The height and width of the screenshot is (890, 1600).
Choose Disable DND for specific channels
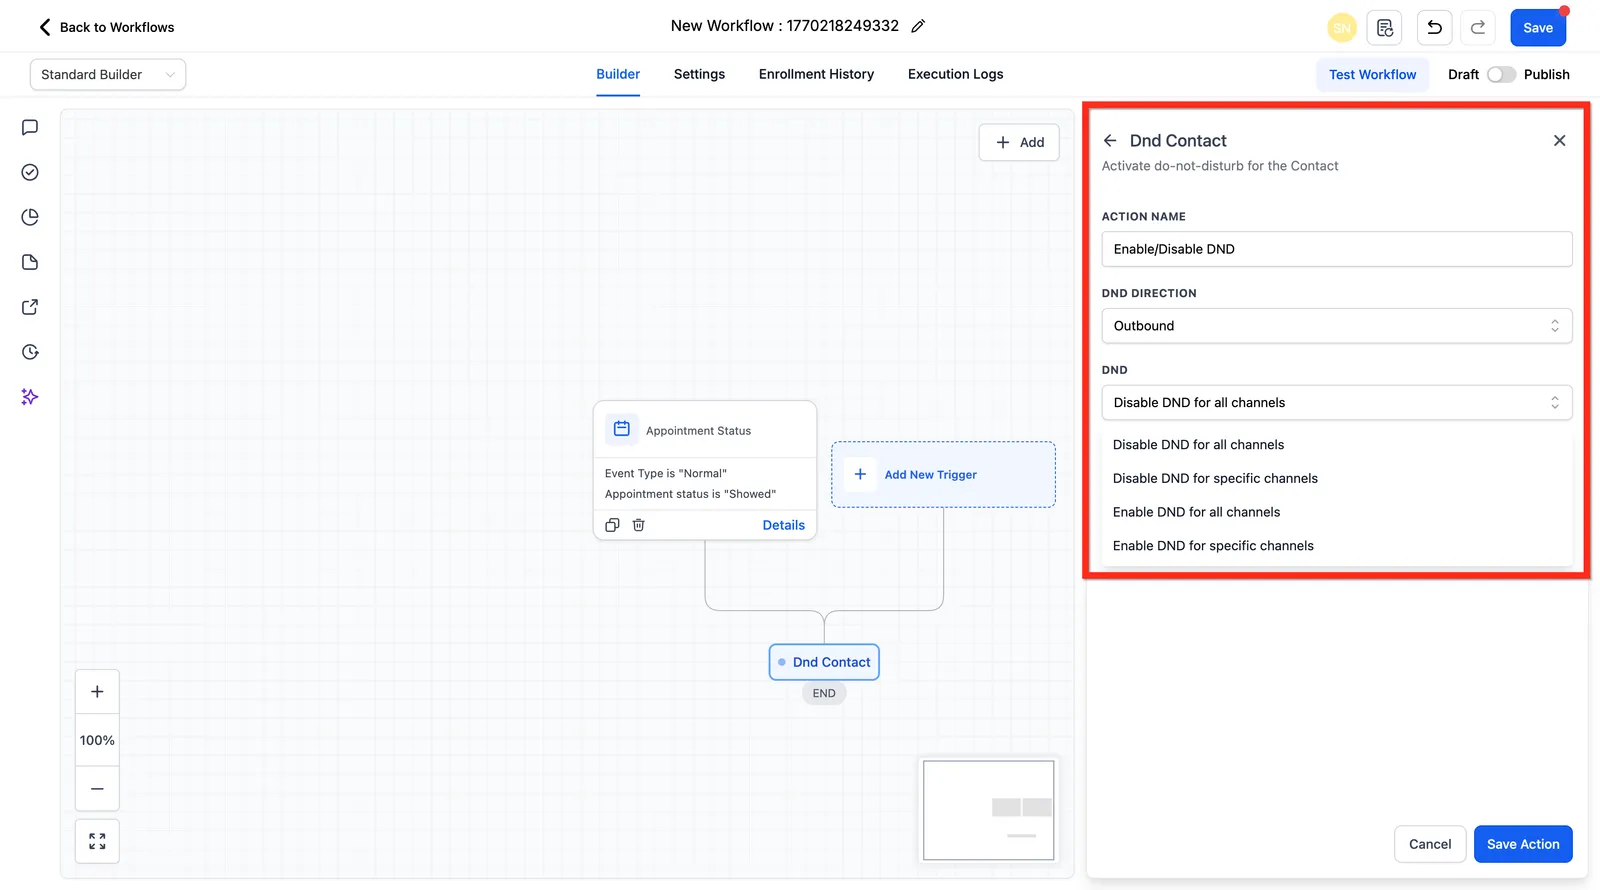click(x=1336, y=478)
